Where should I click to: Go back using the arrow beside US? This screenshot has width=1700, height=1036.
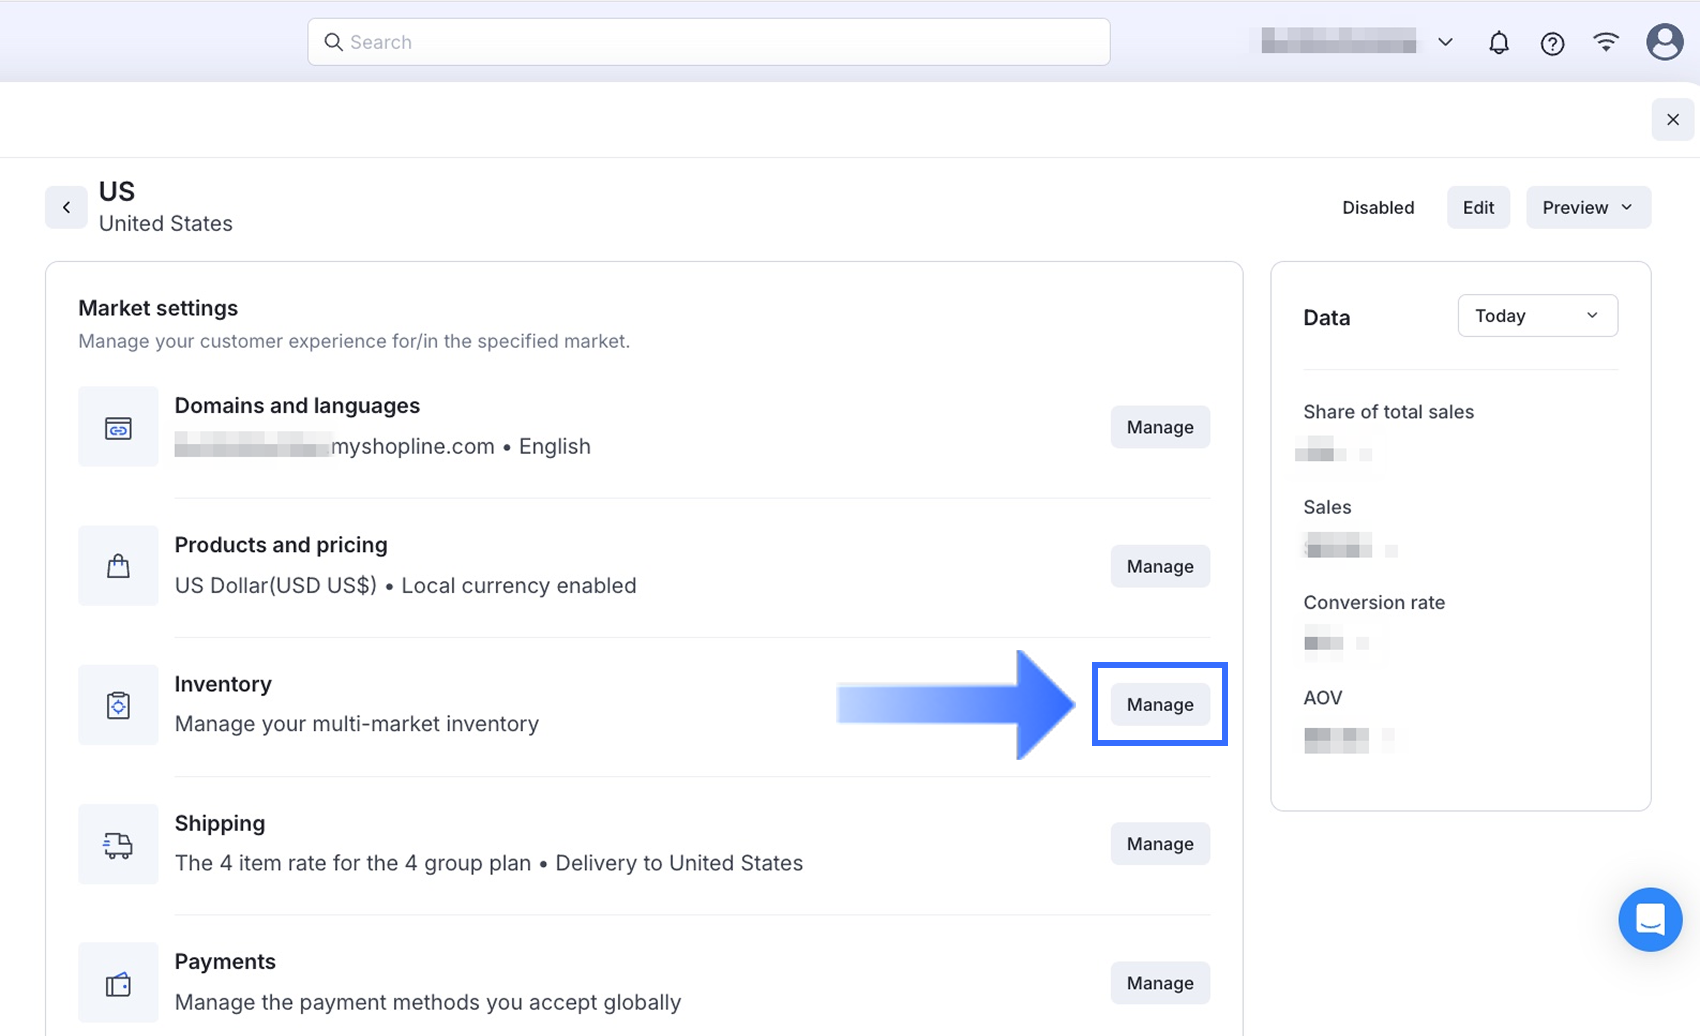pyautogui.click(x=66, y=208)
